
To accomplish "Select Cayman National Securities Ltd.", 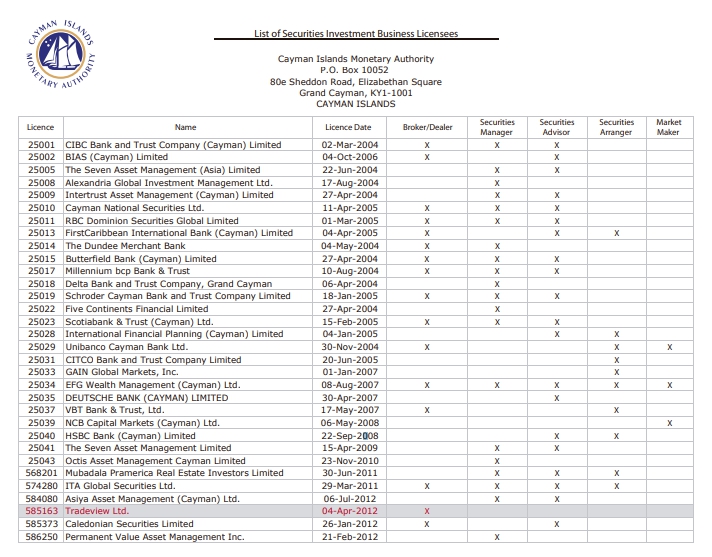I will pos(135,208).
